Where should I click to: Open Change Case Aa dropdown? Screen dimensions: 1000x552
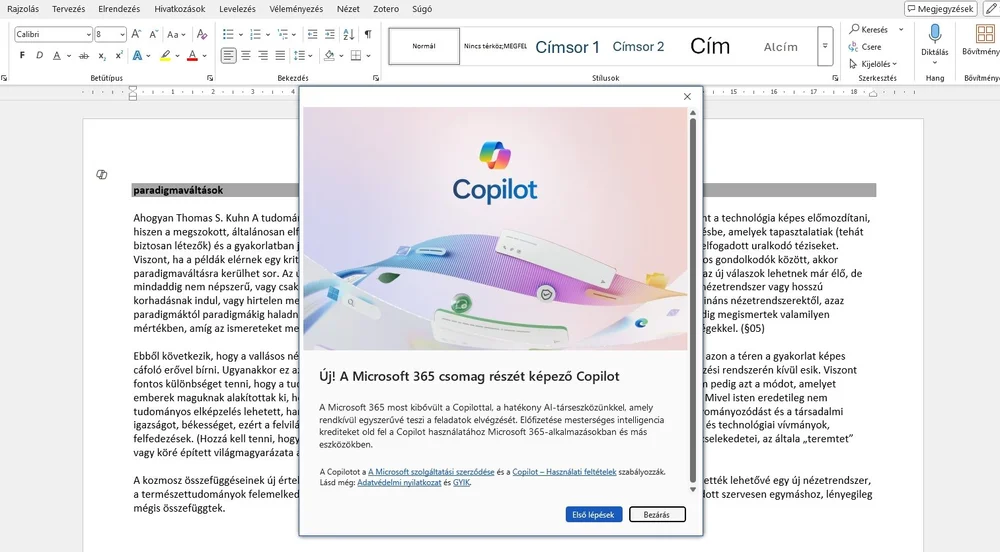click(x=176, y=34)
